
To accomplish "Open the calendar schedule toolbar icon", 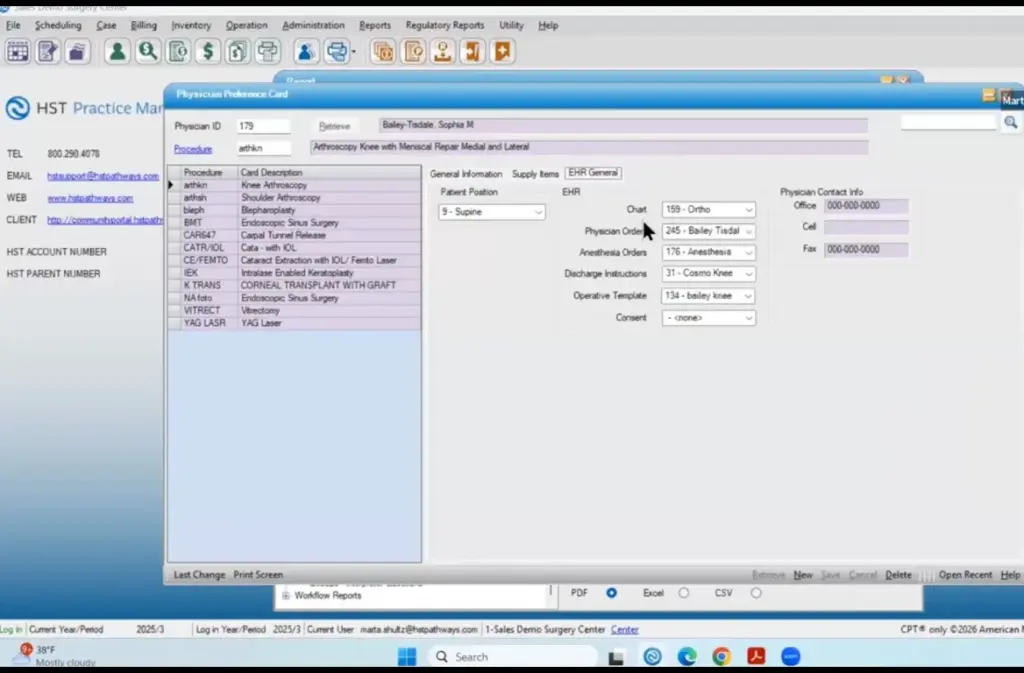I will tap(18, 52).
